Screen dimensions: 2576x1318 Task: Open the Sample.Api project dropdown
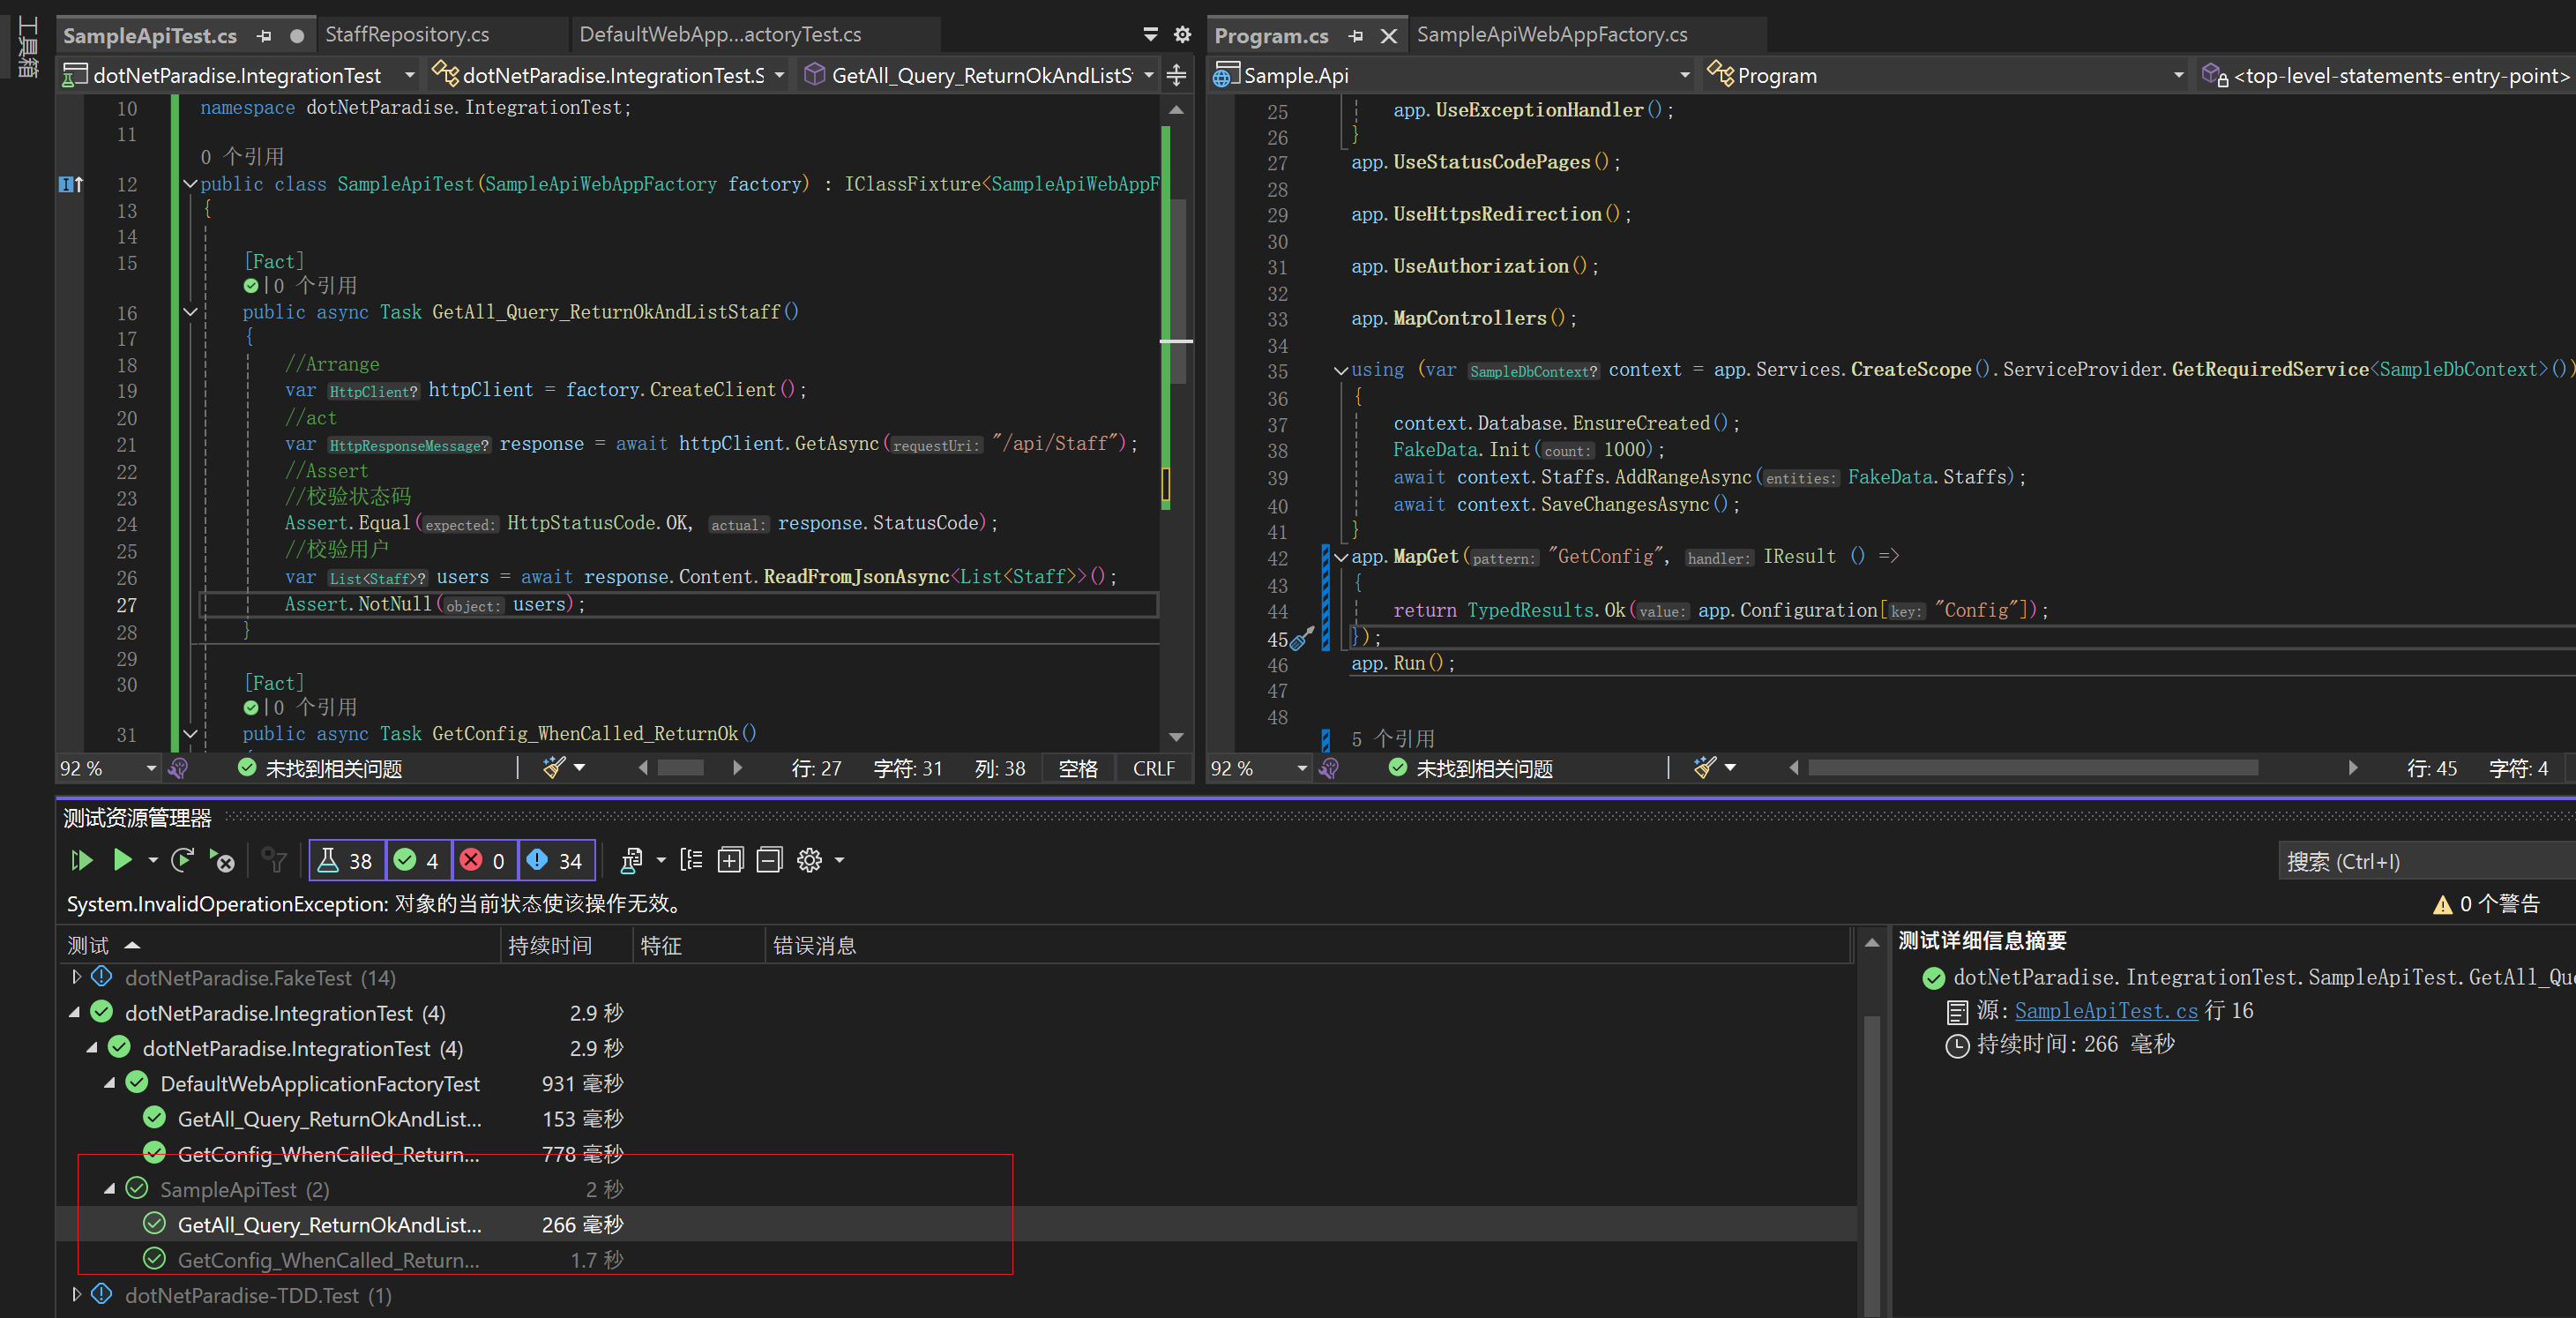pos(1684,75)
